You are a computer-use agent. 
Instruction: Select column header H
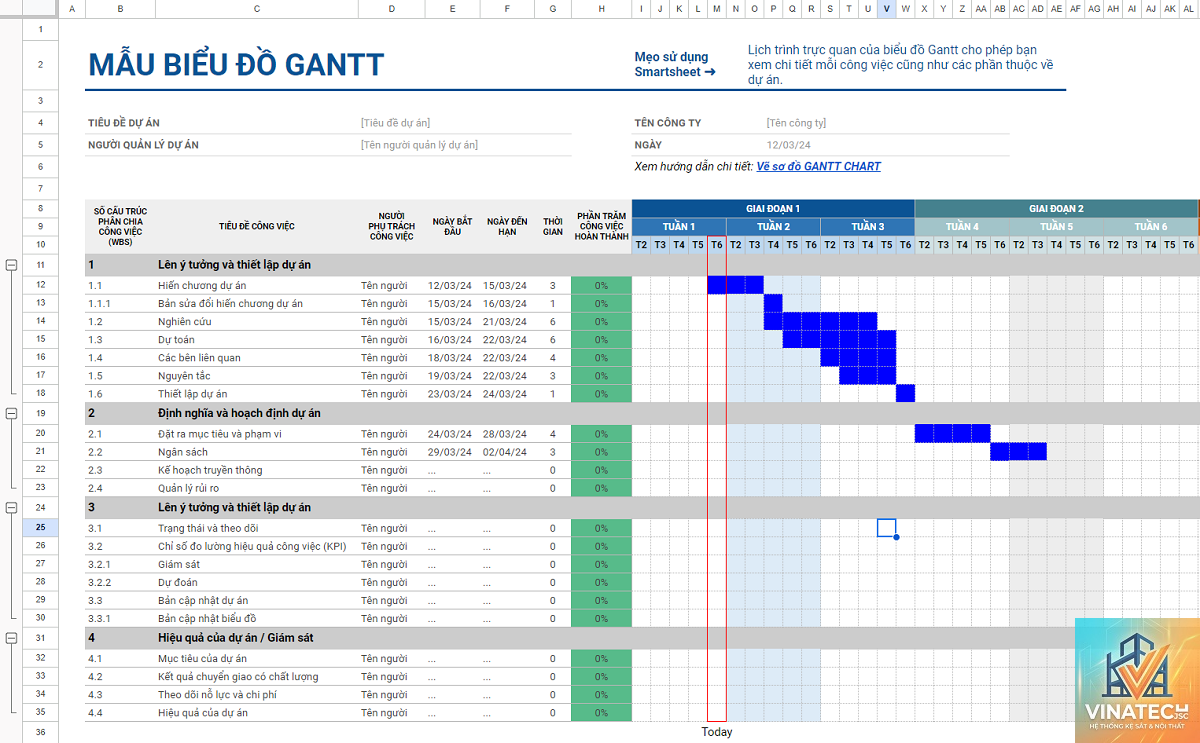[601, 9]
